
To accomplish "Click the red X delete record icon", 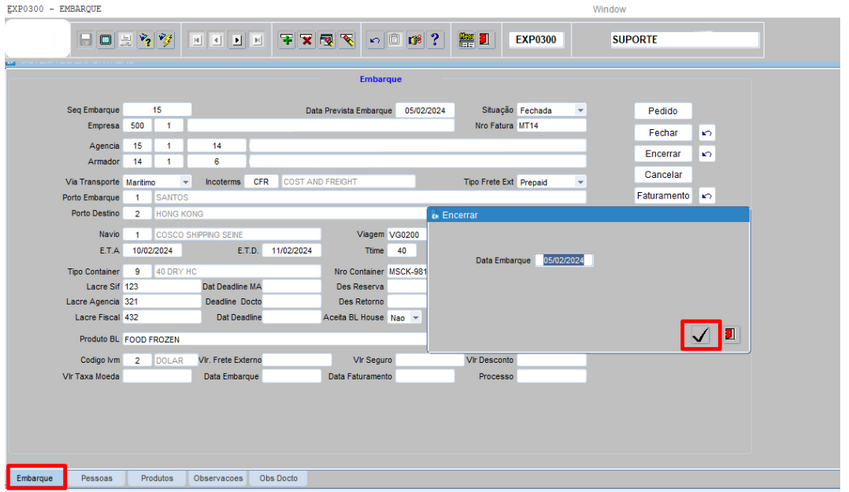I will coord(307,40).
